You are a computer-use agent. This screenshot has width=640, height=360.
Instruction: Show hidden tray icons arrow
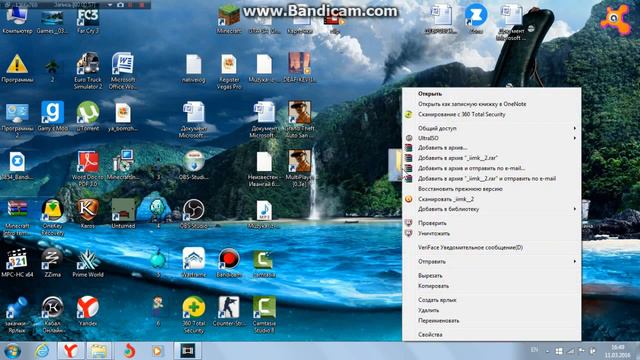tap(547, 351)
